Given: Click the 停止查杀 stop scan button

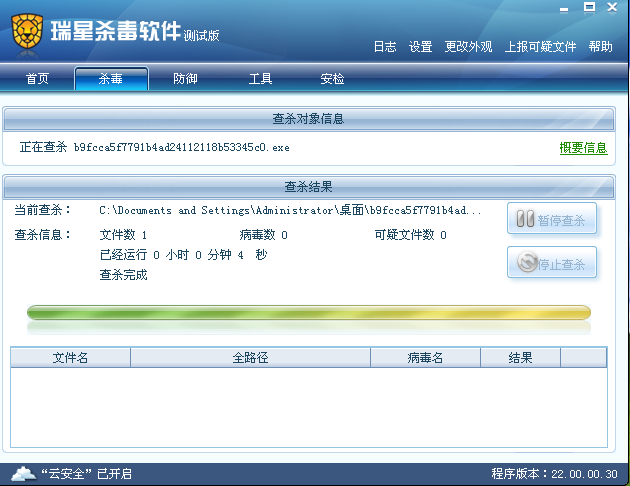Looking at the screenshot, I should [x=552, y=262].
